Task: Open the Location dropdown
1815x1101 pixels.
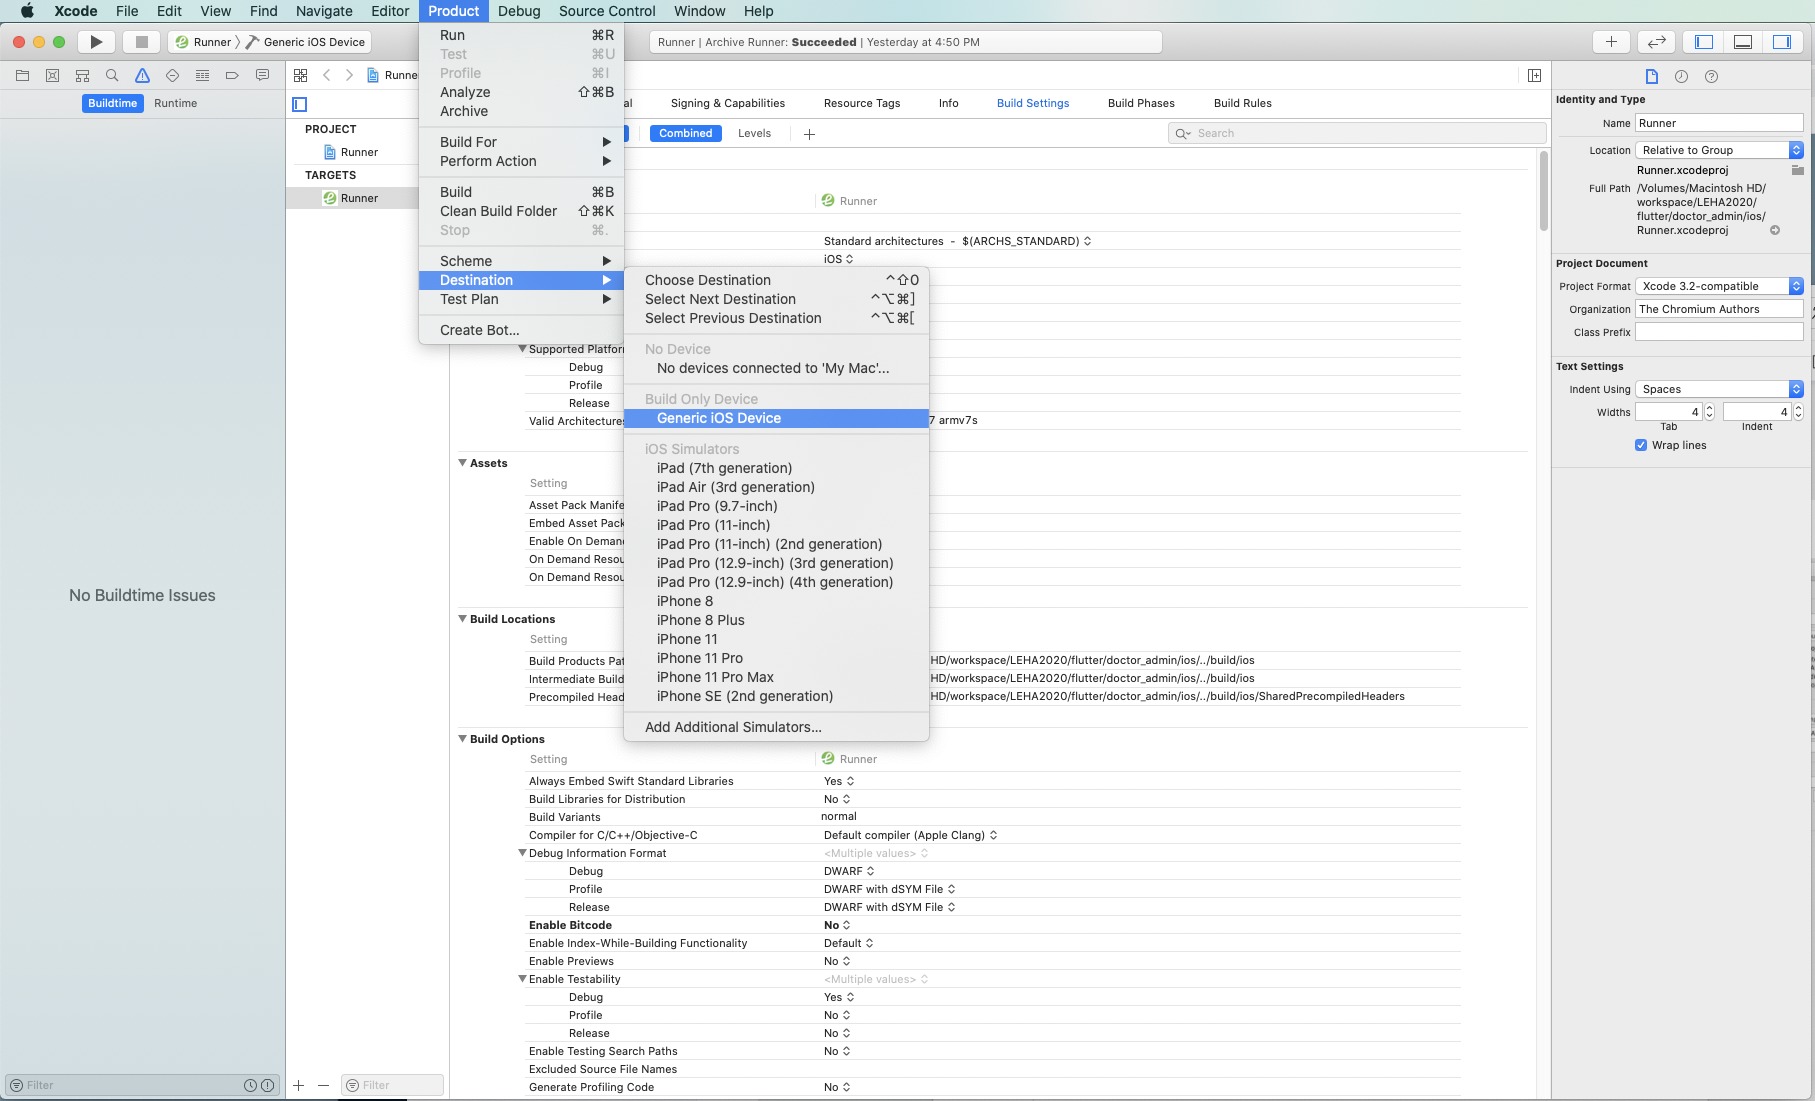Action: [1719, 150]
